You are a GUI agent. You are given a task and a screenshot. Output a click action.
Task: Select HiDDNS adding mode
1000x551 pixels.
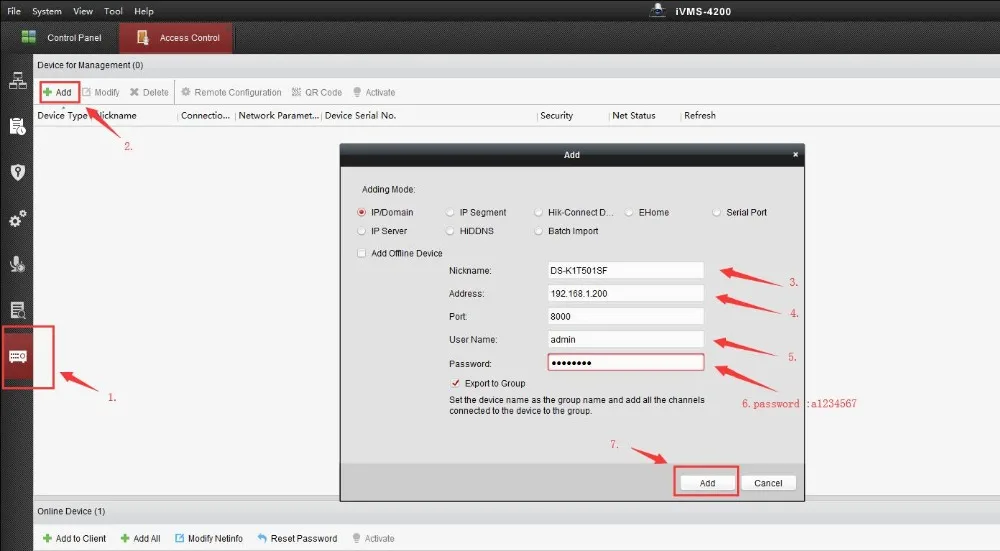[x=450, y=231]
